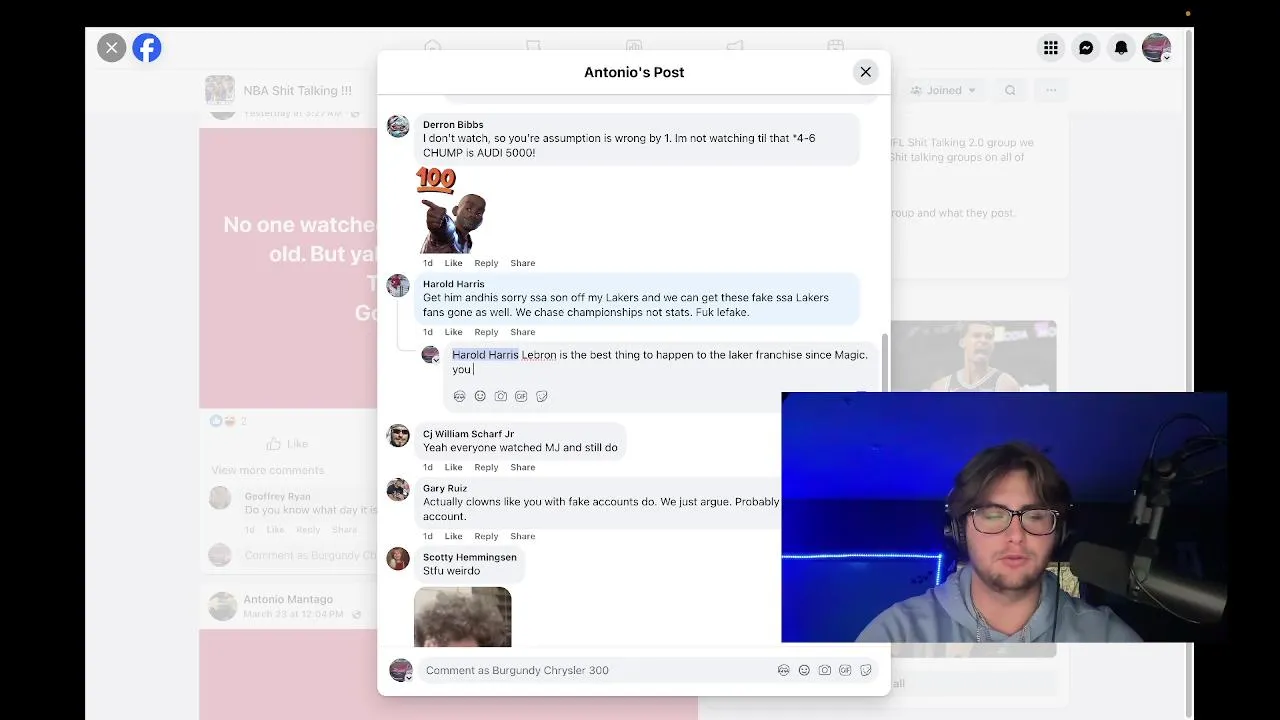This screenshot has height=720, width=1280.
Task: Open Cj William Scharf Jr's profile name
Action: click(x=468, y=434)
